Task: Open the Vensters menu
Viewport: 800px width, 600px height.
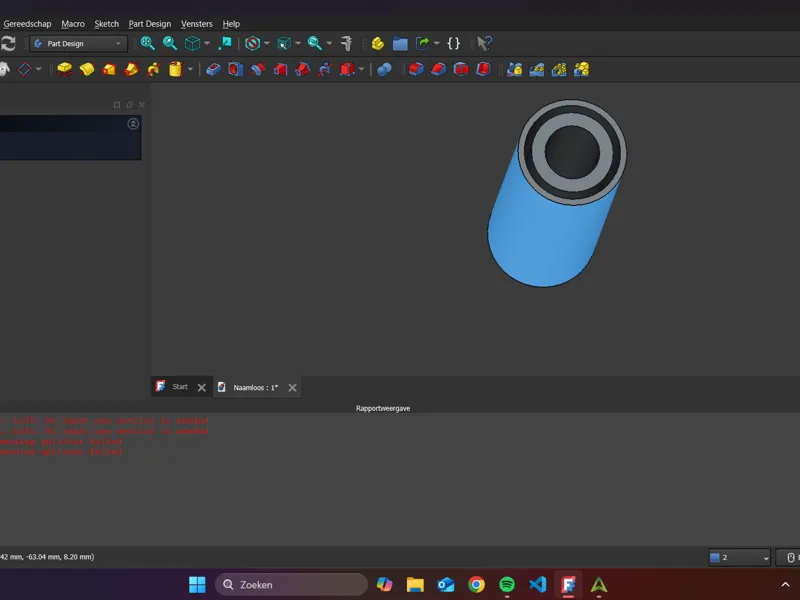Action: pos(196,23)
